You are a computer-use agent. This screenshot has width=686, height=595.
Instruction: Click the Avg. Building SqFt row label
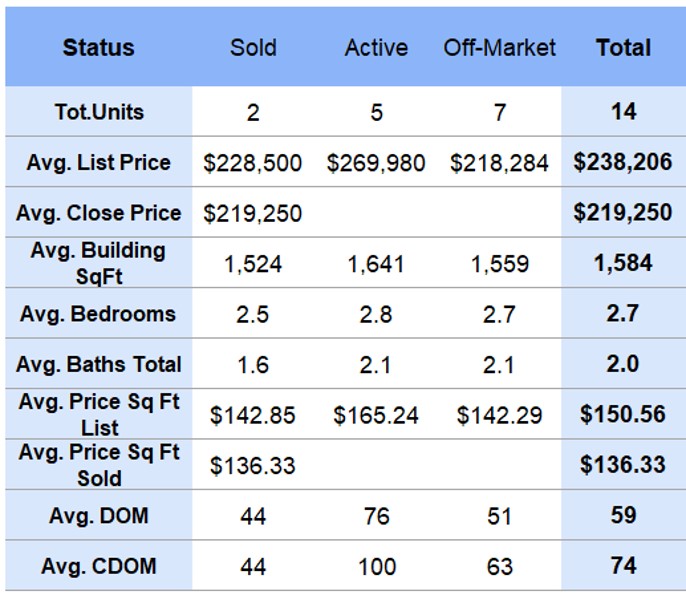pyautogui.click(x=98, y=263)
